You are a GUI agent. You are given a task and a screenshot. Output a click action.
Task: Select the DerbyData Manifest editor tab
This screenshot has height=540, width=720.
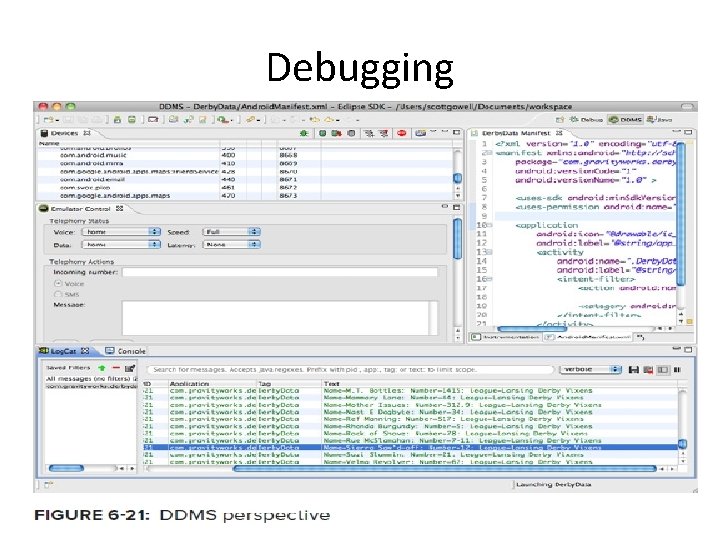tap(517, 133)
